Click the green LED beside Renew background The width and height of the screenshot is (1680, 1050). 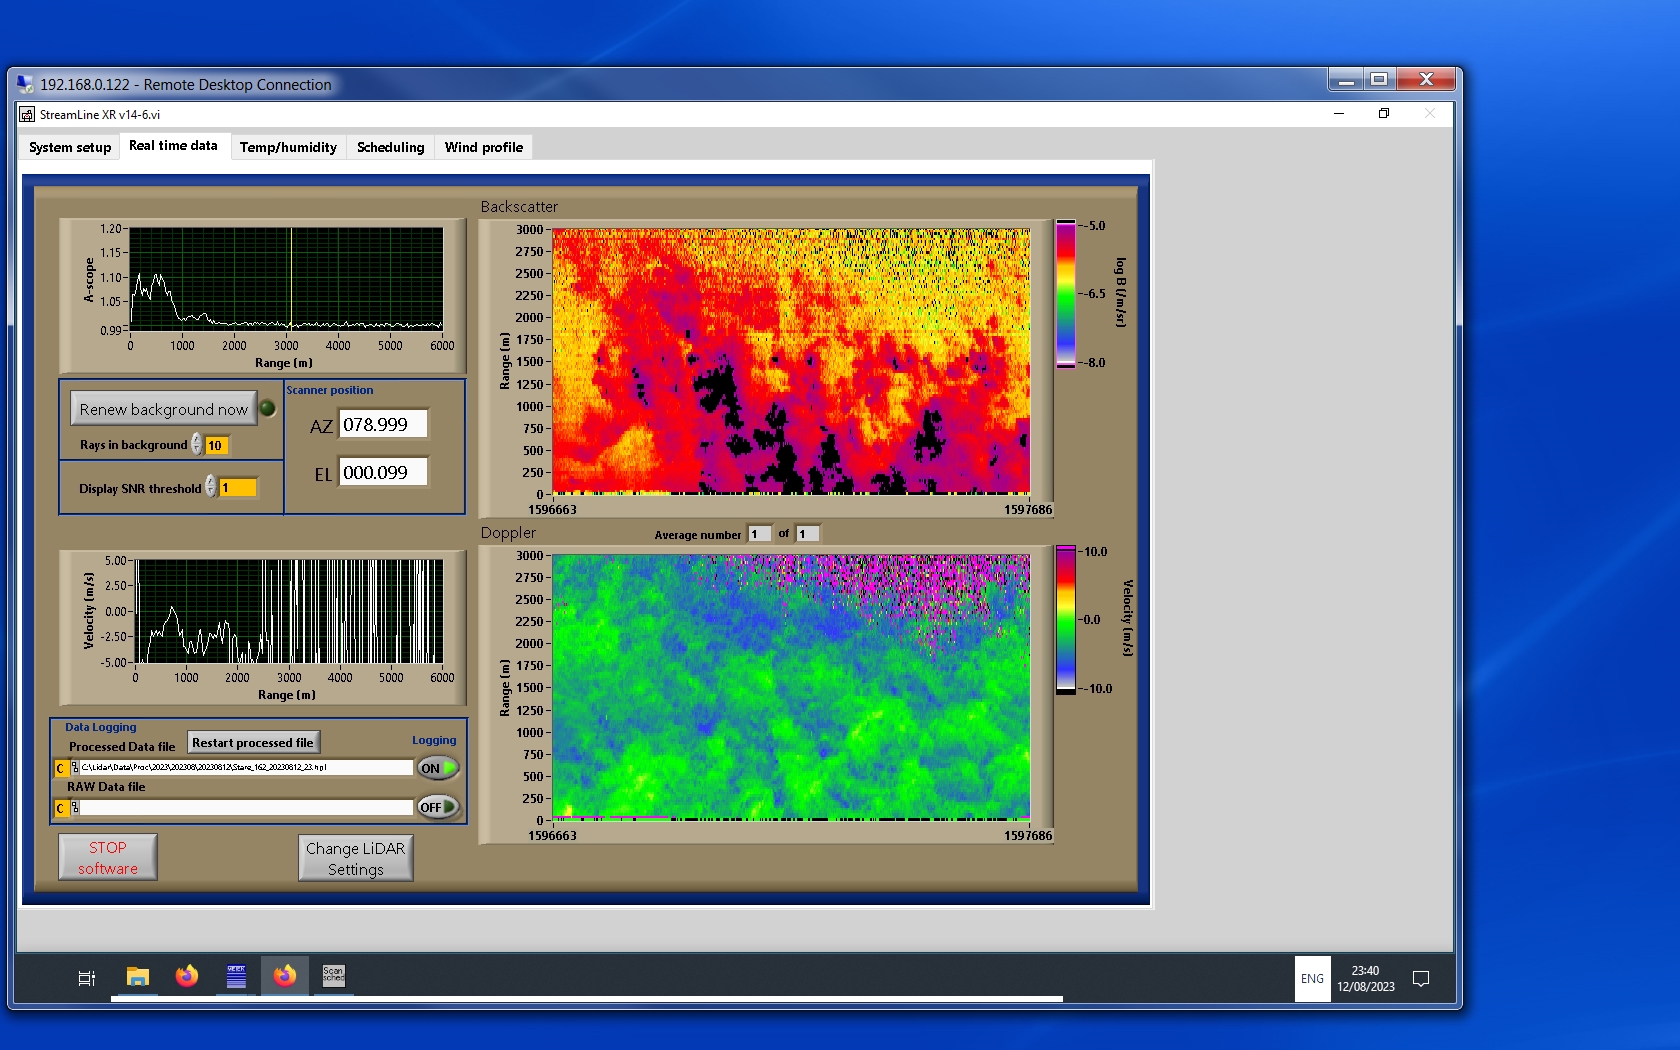click(268, 408)
